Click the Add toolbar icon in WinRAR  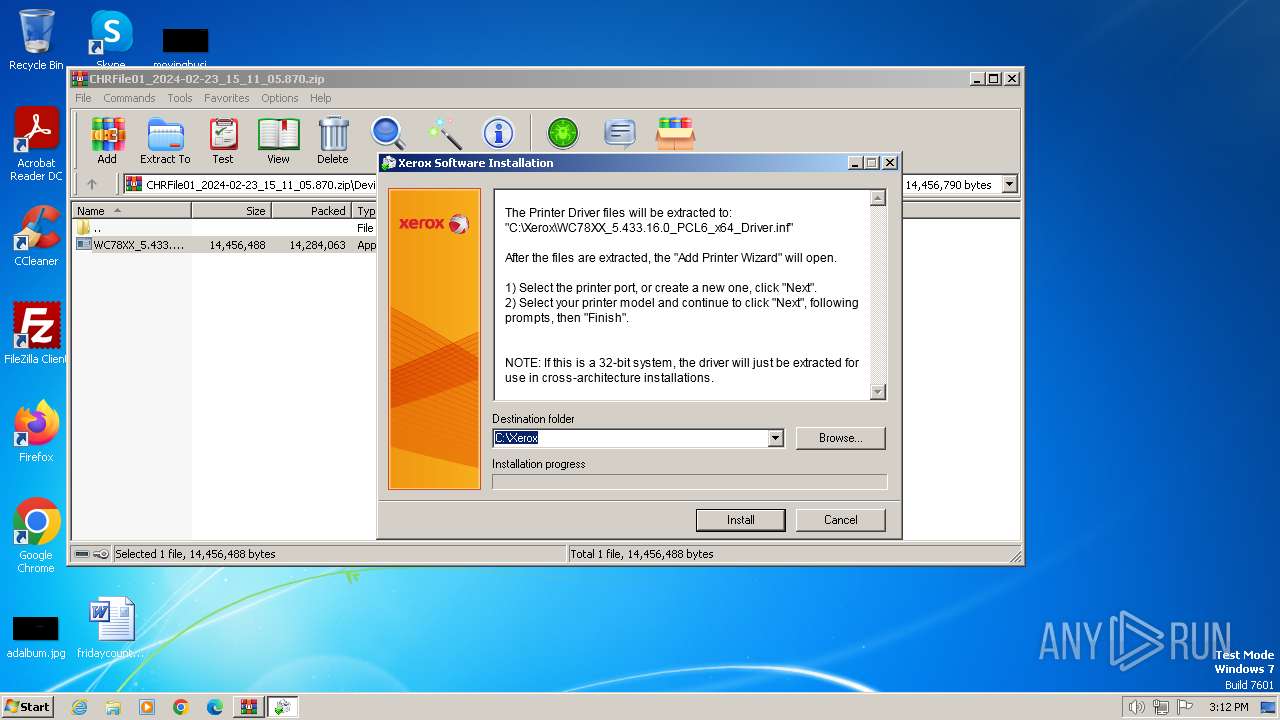[x=107, y=140]
